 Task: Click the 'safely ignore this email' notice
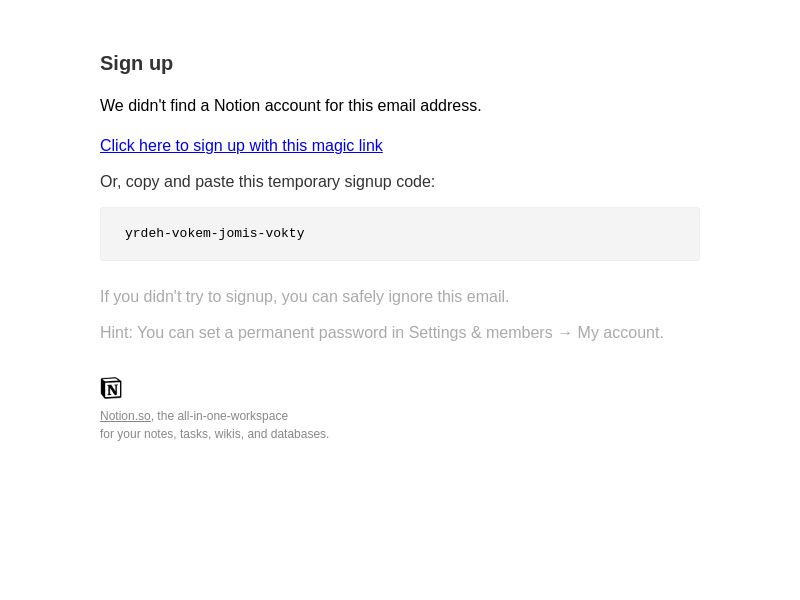point(304,296)
